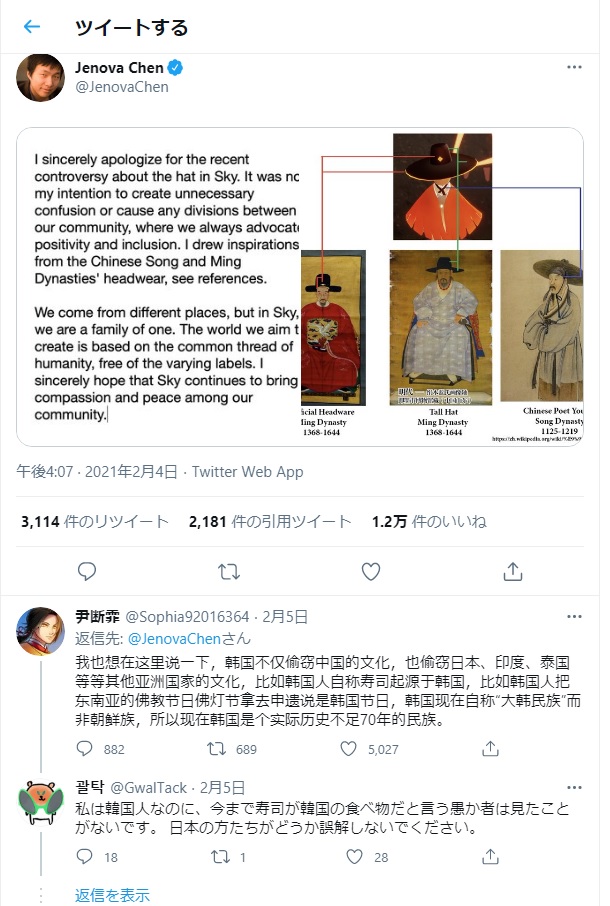Go back with the left arrow icon
The image size is (610, 906).
pyautogui.click(x=32, y=27)
